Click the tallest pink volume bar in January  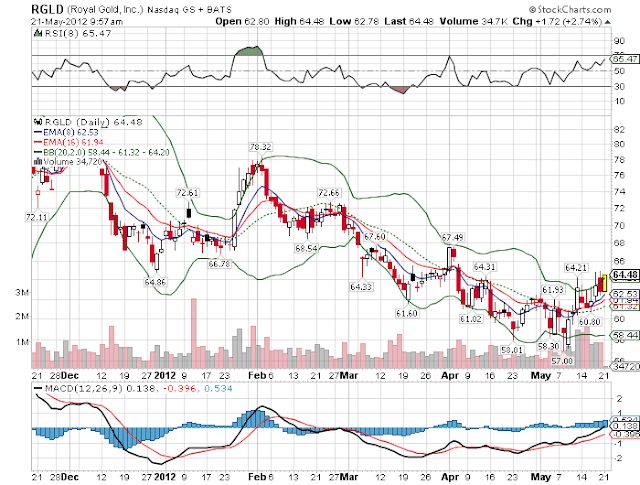click(x=193, y=333)
